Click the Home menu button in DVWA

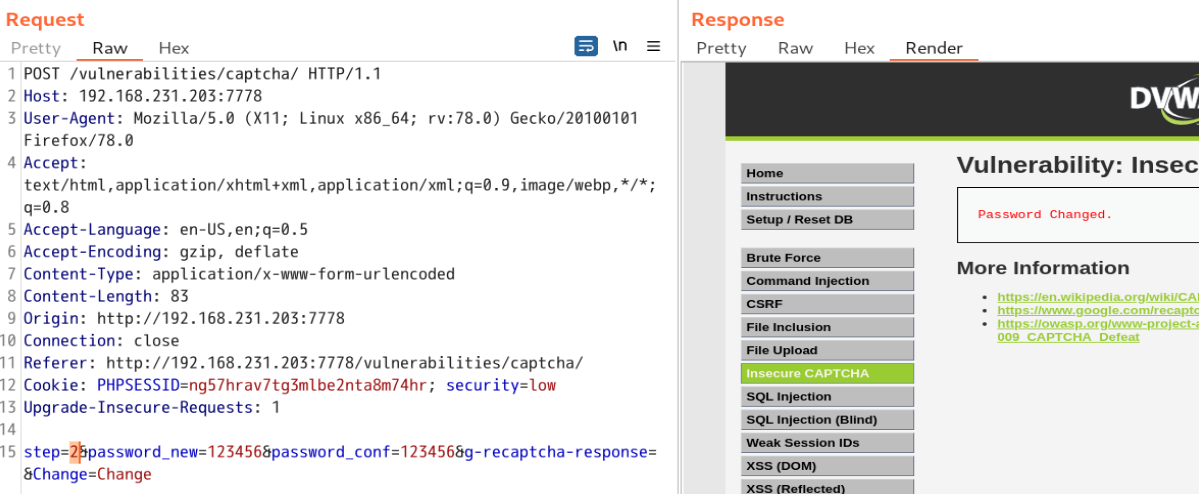827,173
